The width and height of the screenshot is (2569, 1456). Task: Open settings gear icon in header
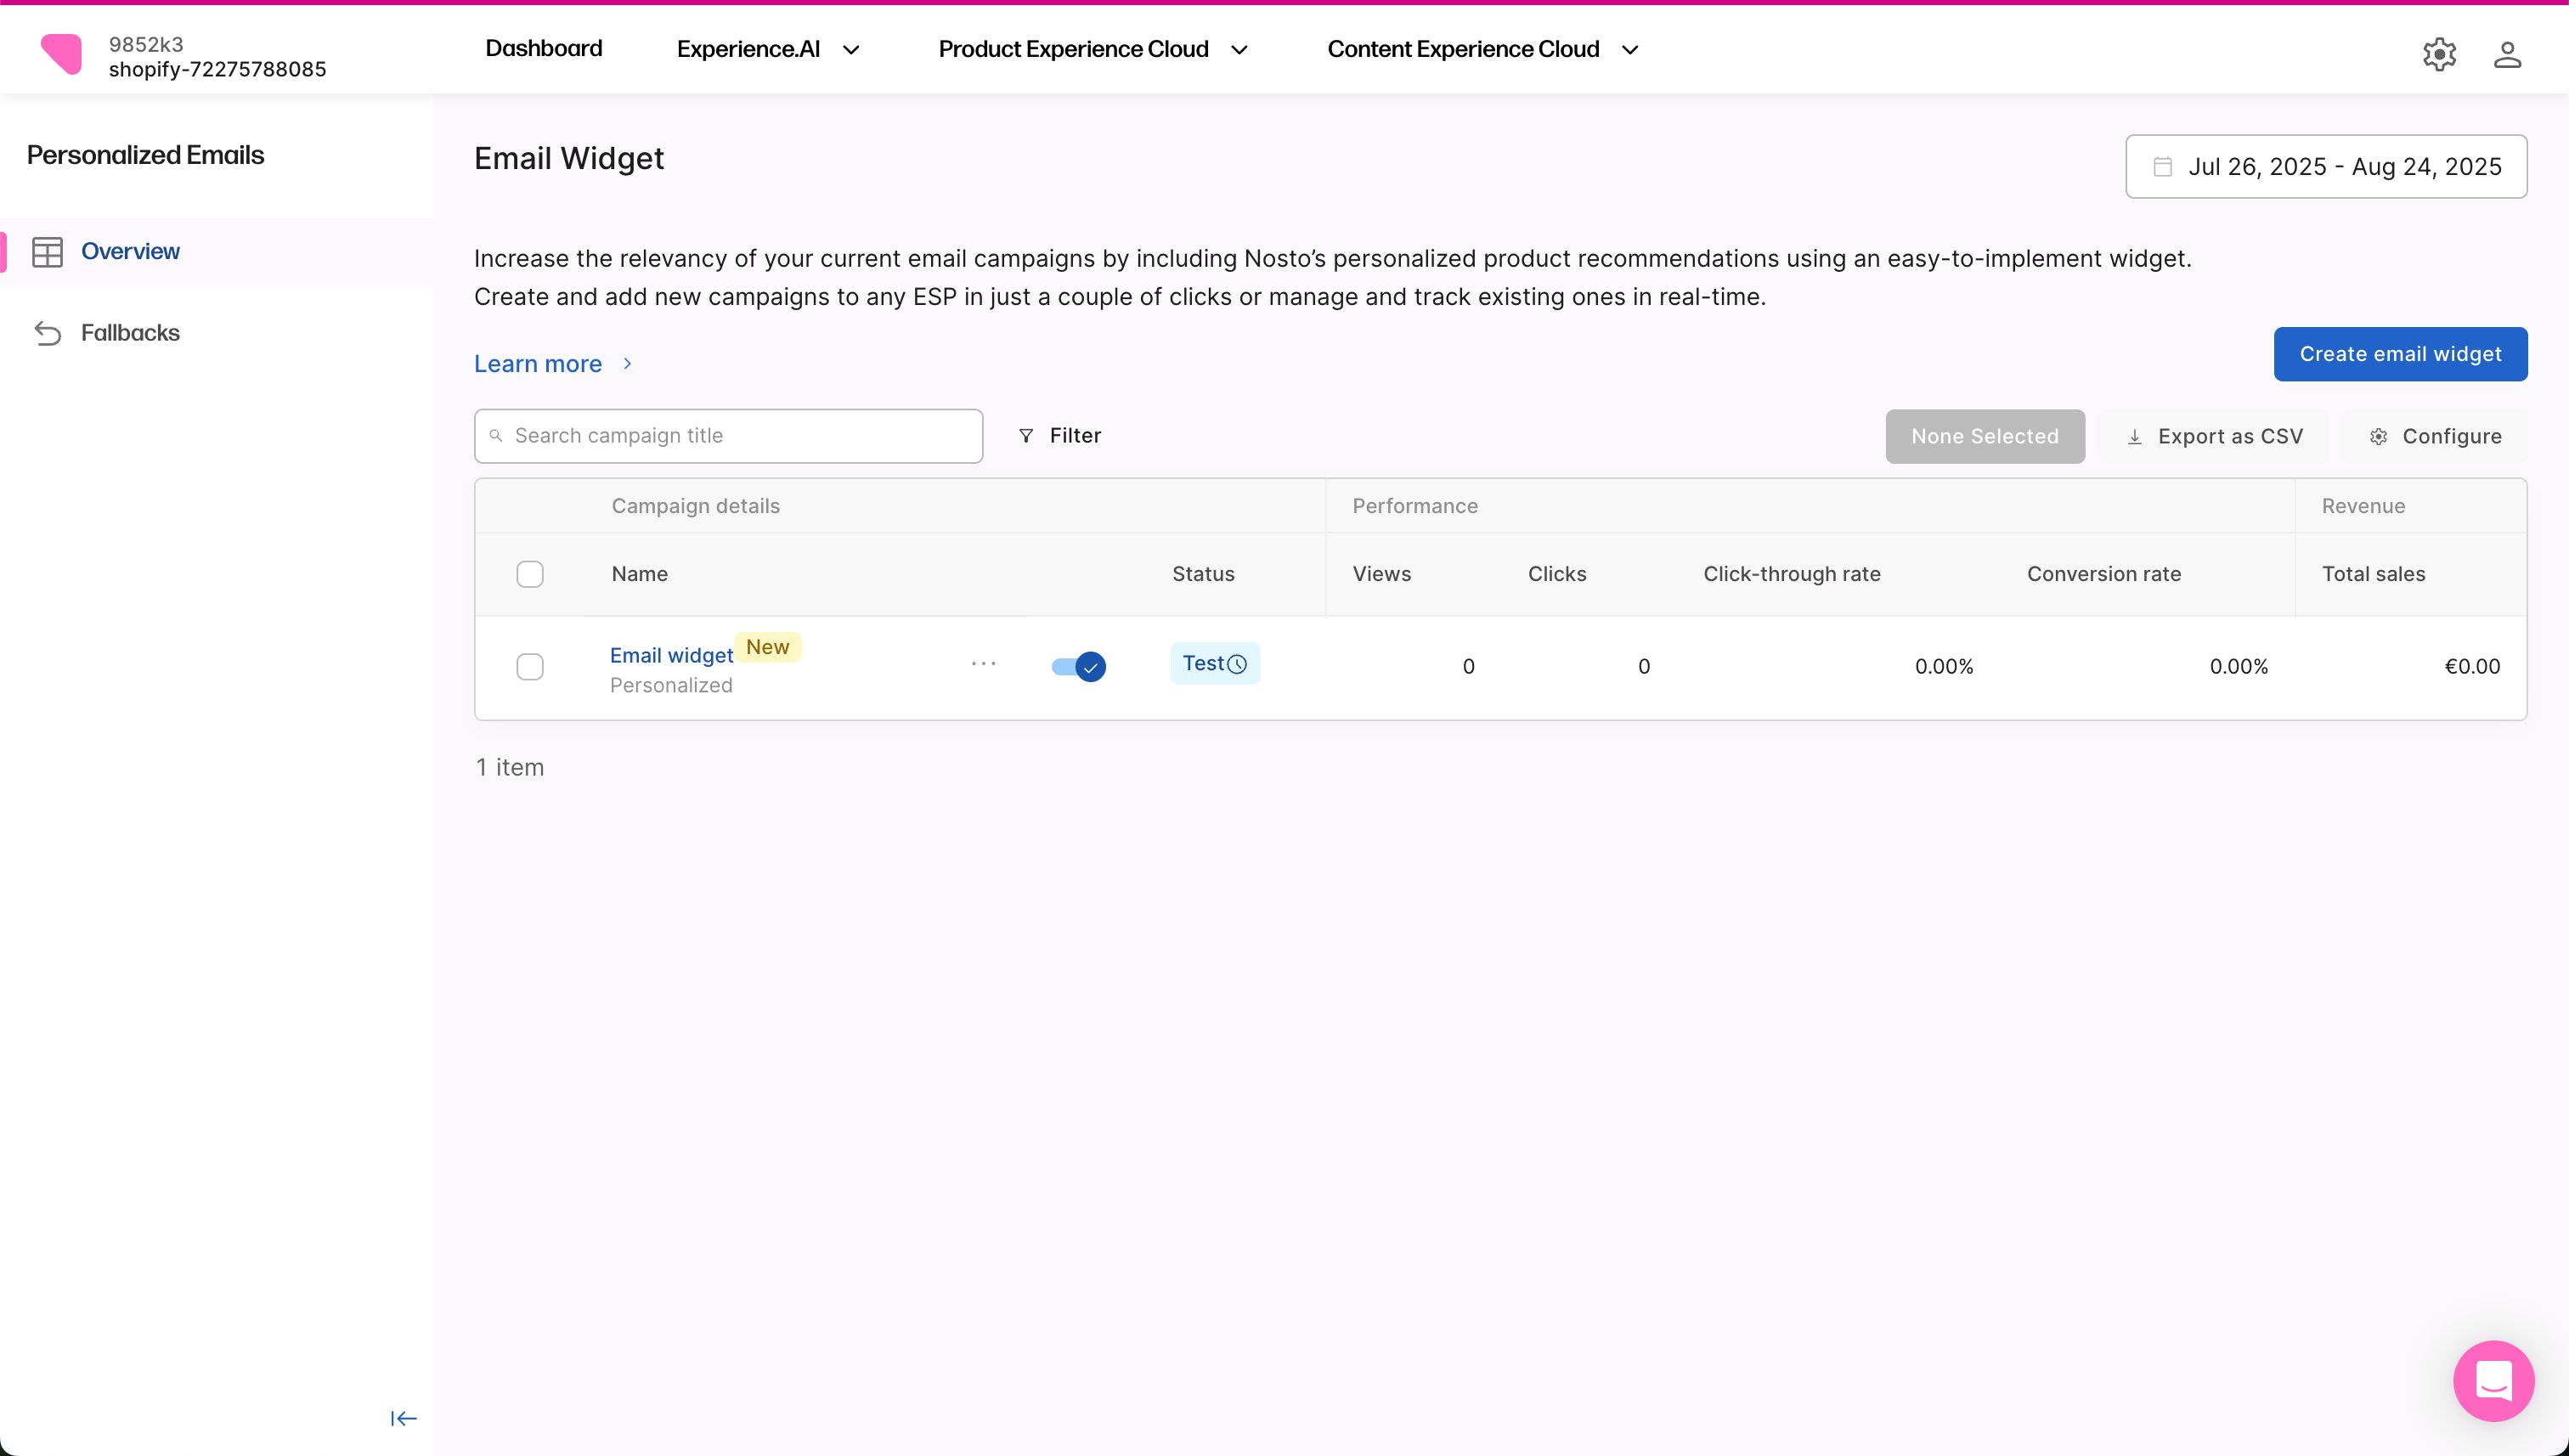2439,54
